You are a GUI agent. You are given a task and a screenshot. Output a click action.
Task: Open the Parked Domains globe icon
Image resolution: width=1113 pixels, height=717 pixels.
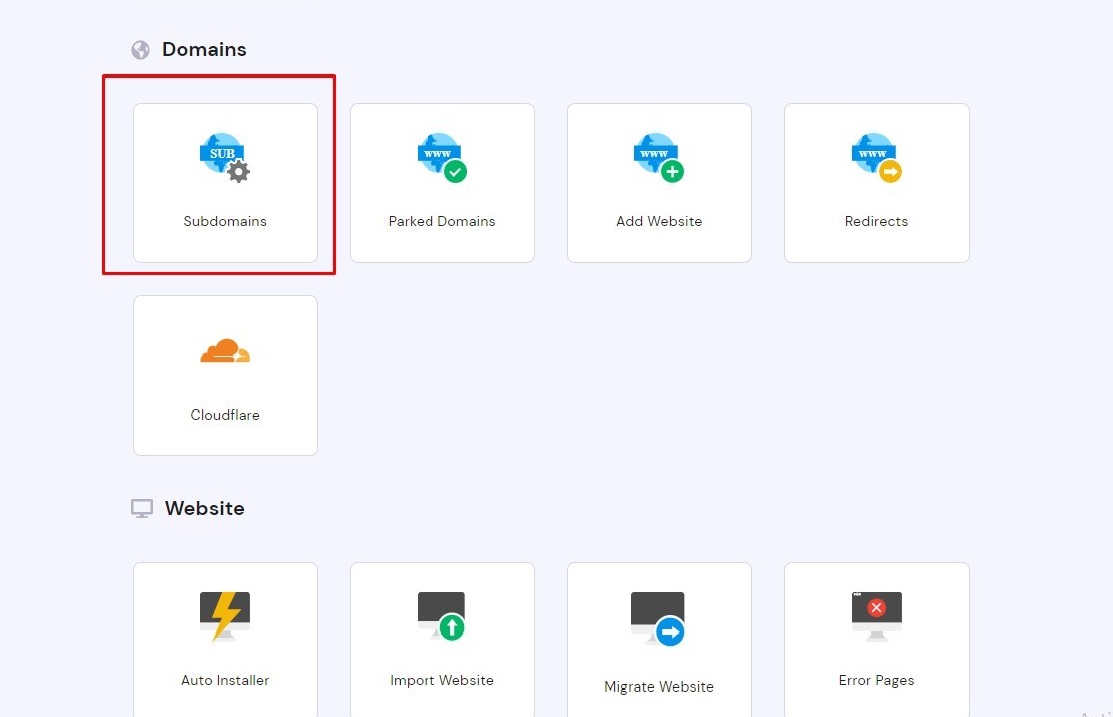point(441,157)
